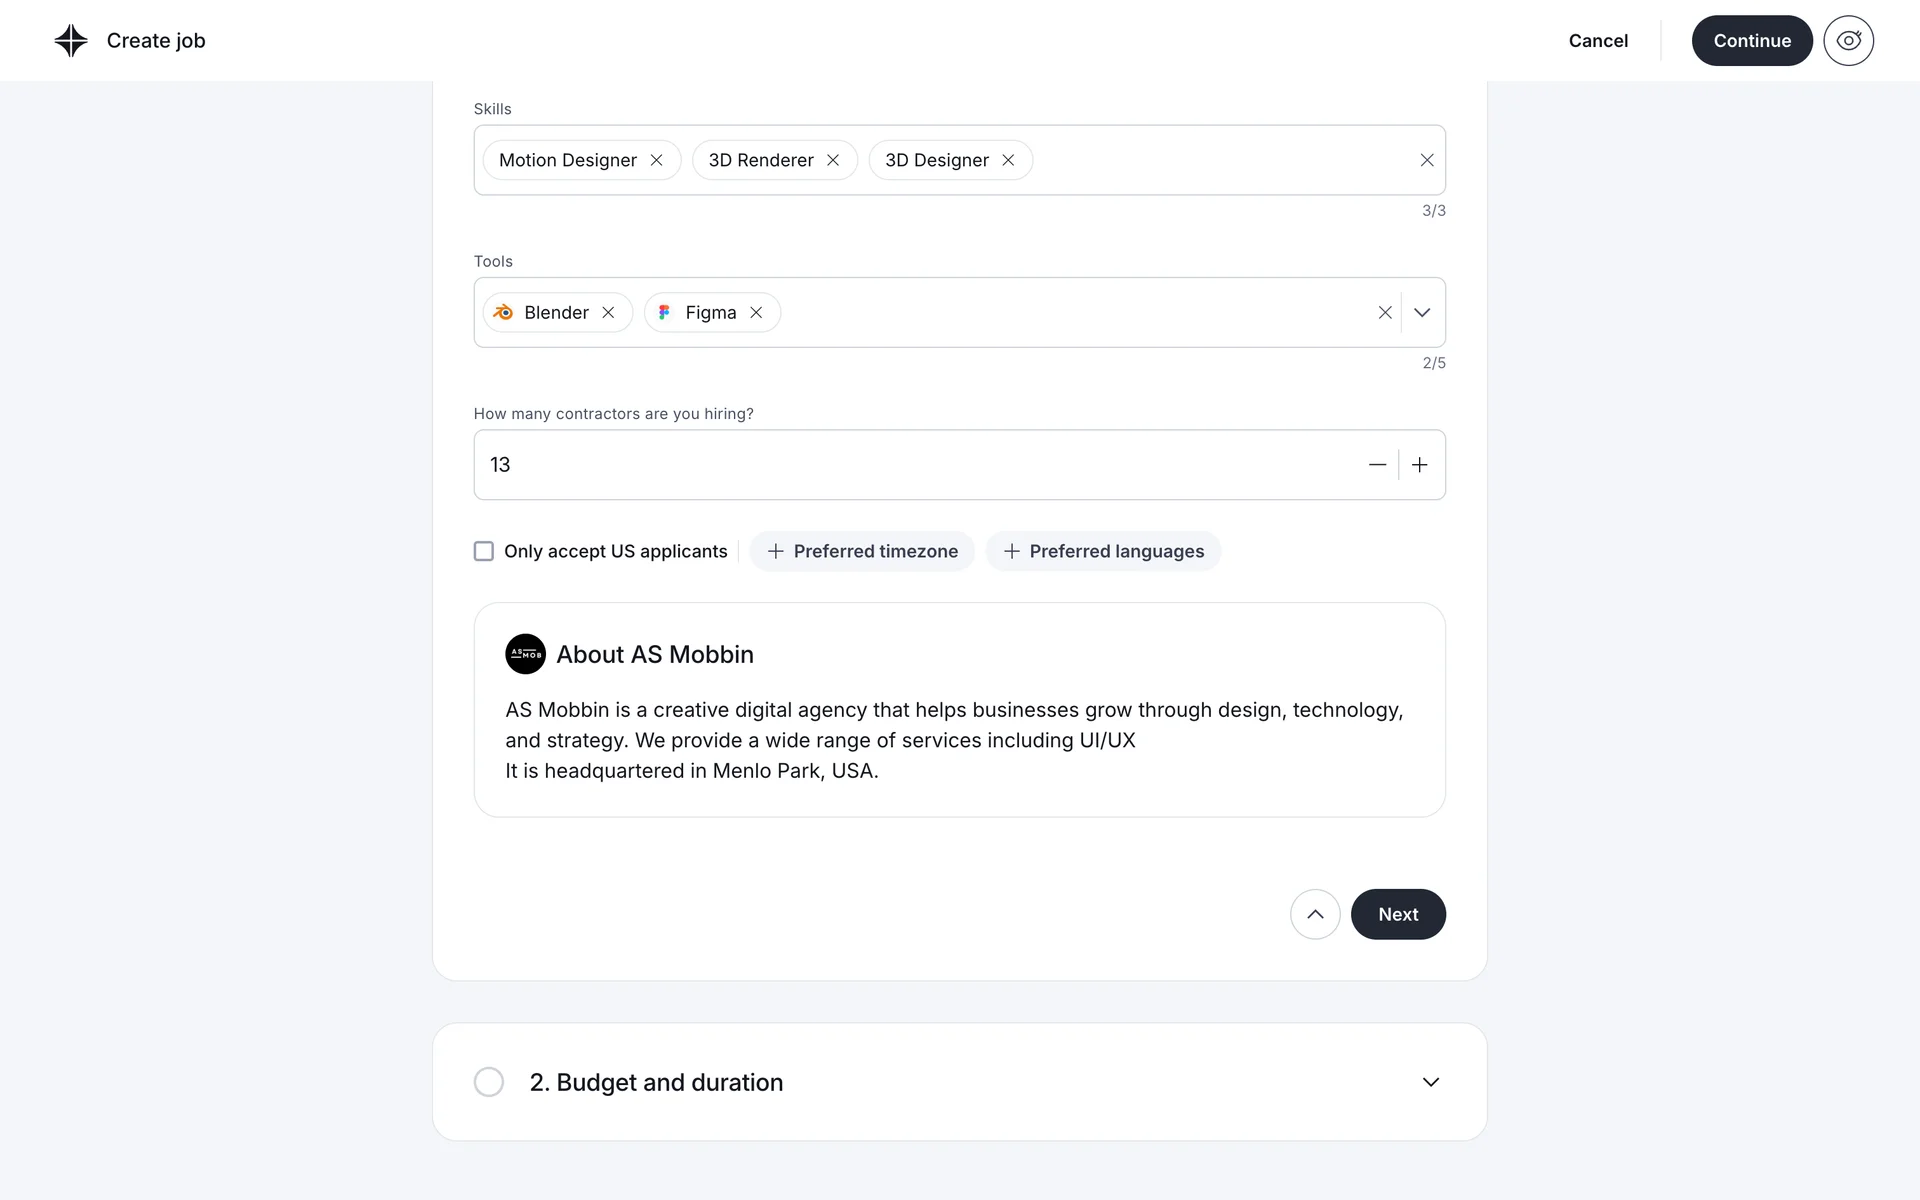Select the Budget and duration step circle
This screenshot has height=1200, width=1920.
pyautogui.click(x=489, y=1082)
